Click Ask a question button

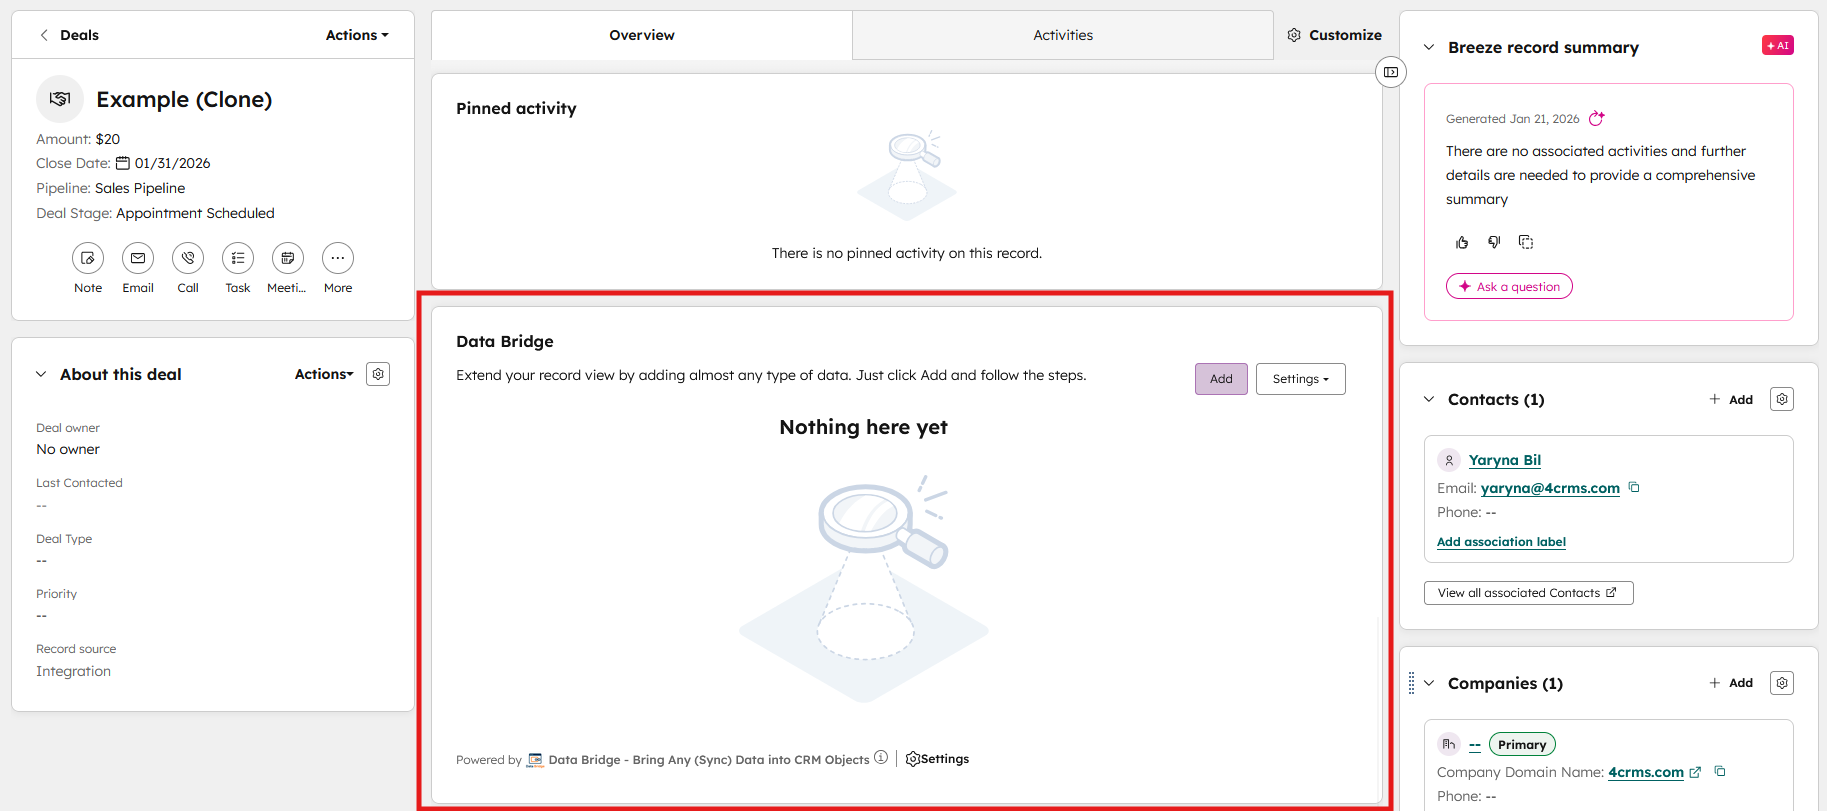click(x=1509, y=287)
